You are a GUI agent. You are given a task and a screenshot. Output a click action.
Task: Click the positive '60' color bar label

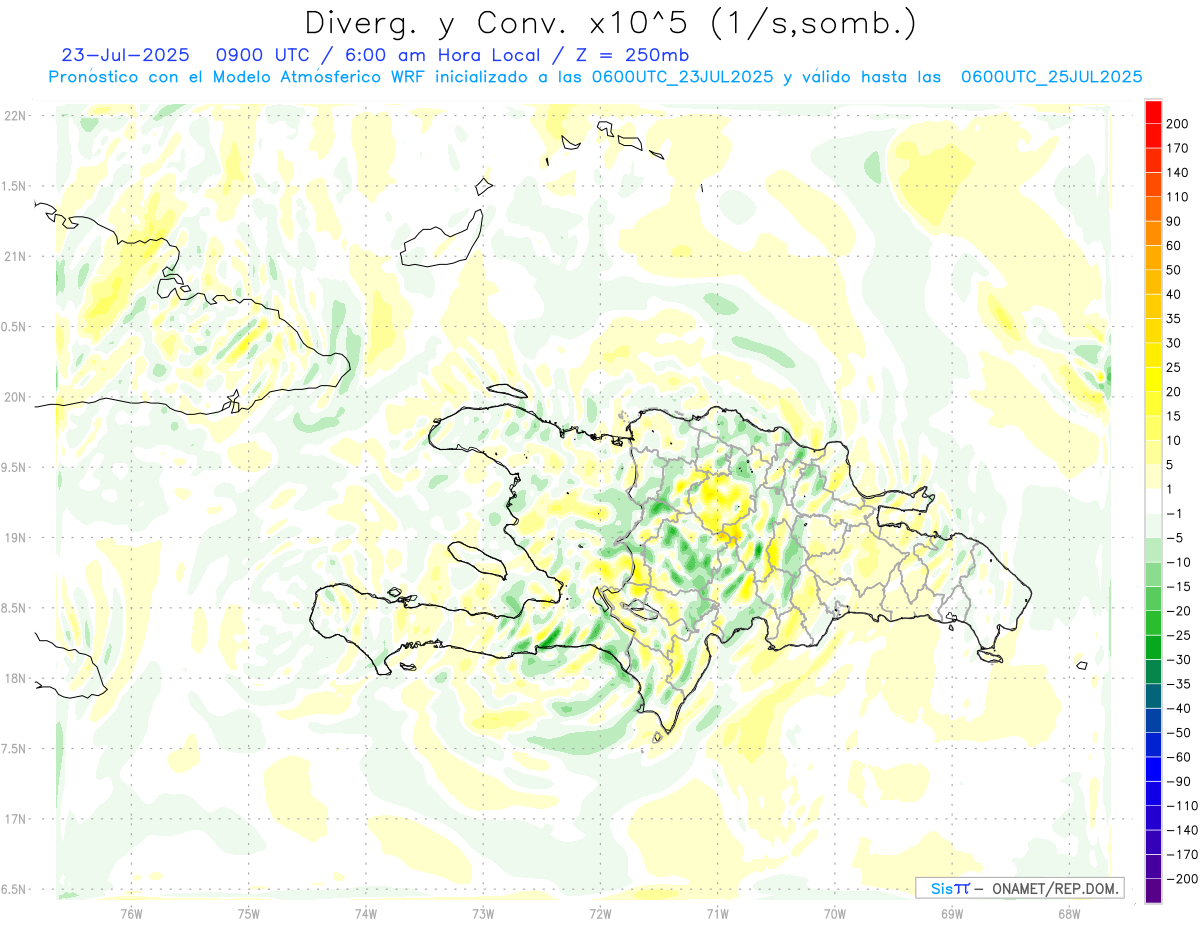1174,246
